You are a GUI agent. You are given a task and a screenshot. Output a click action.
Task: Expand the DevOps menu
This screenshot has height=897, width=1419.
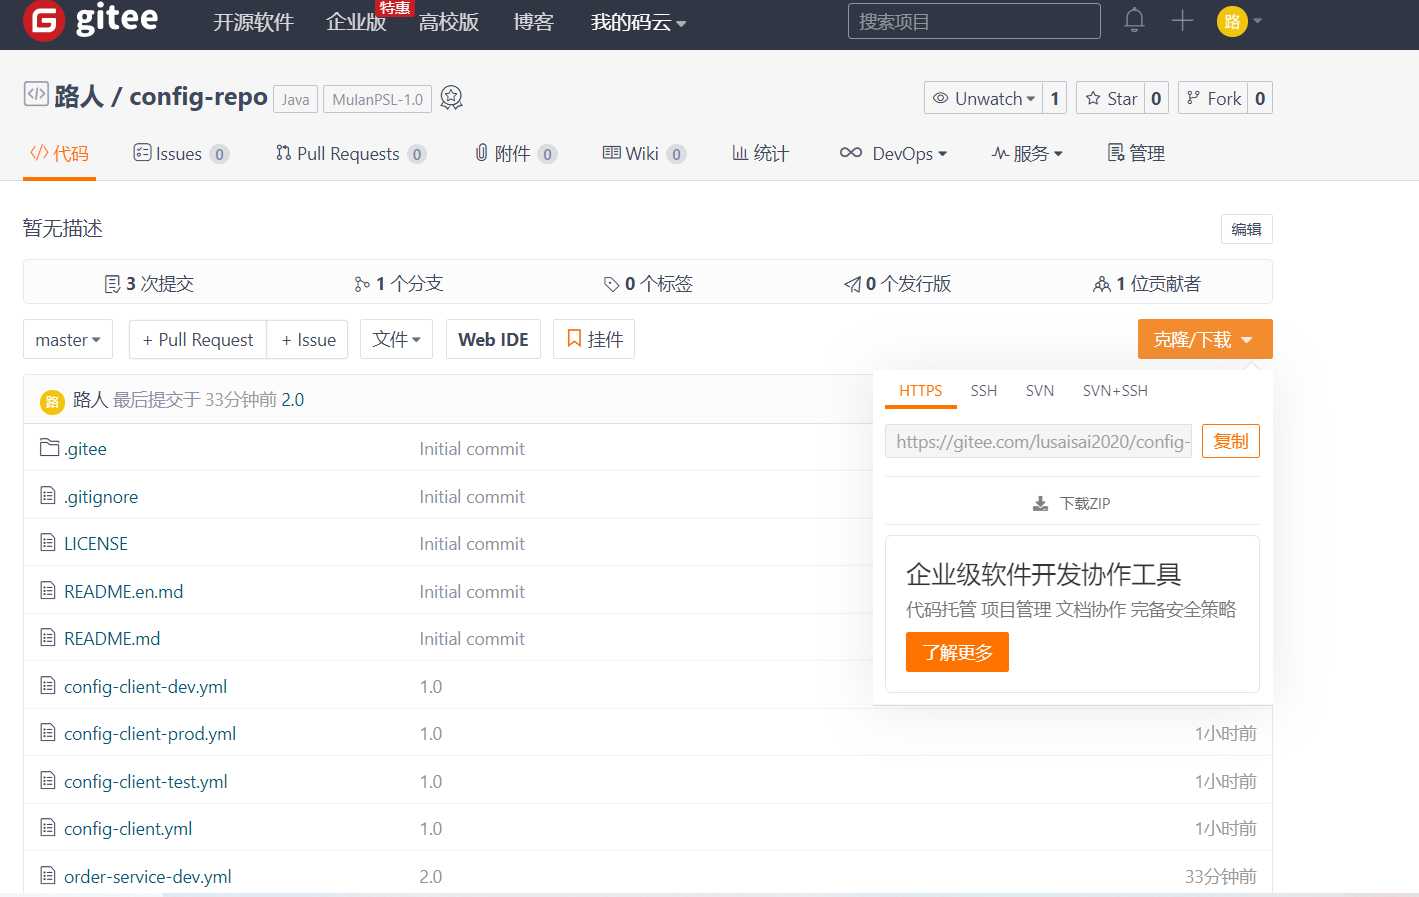pos(894,153)
